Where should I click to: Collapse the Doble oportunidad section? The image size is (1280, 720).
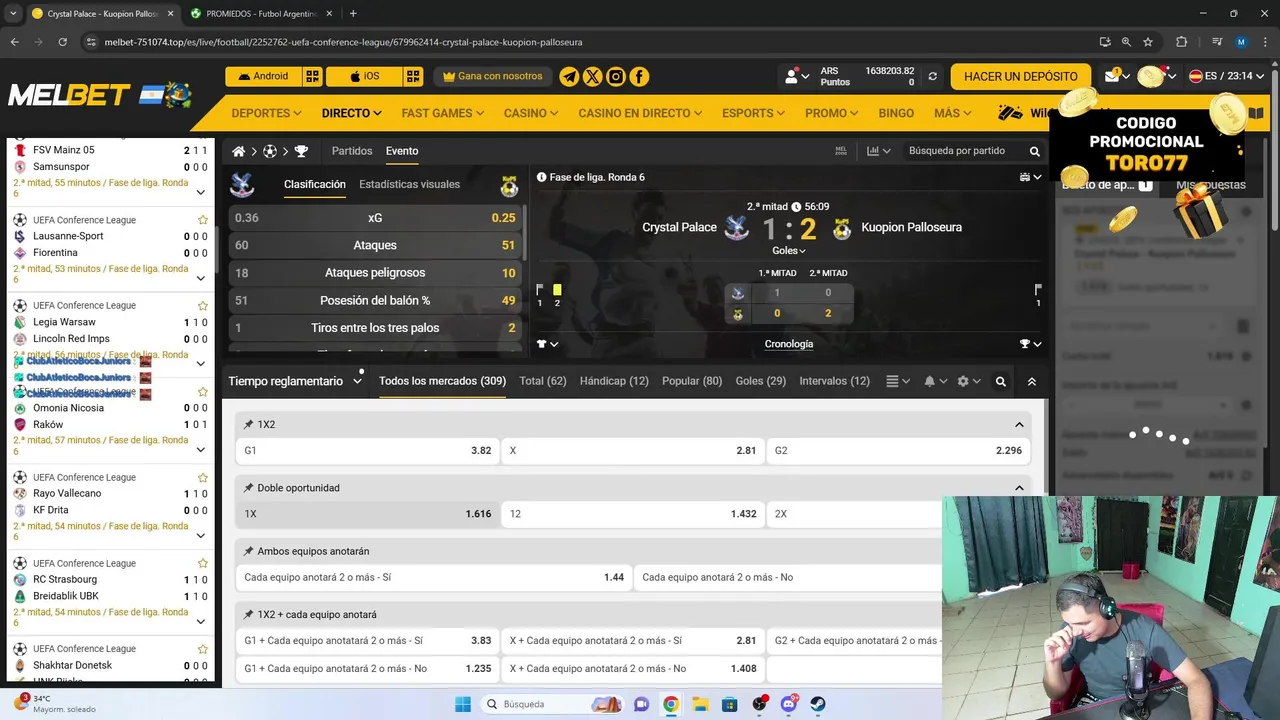click(1019, 488)
